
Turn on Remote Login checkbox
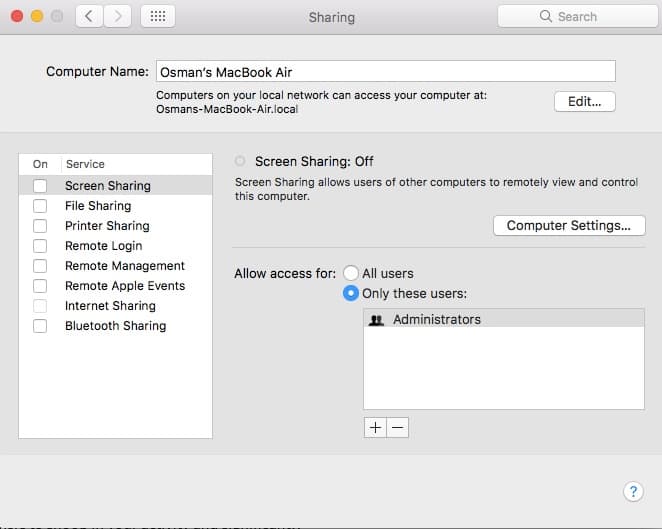click(40, 246)
